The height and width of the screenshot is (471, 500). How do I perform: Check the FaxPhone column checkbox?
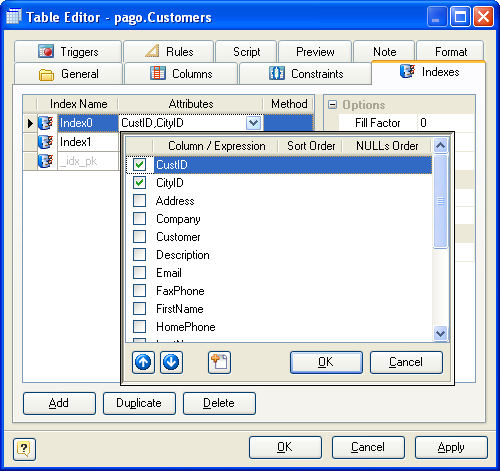[139, 291]
